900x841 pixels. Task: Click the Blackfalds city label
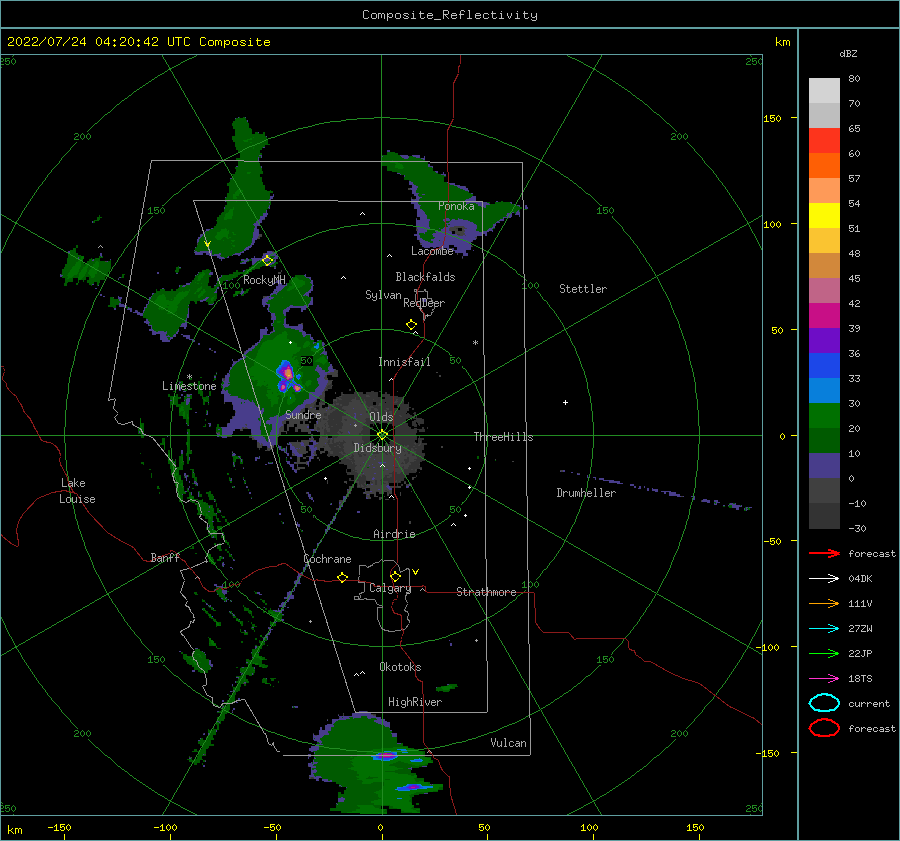pyautogui.click(x=425, y=277)
